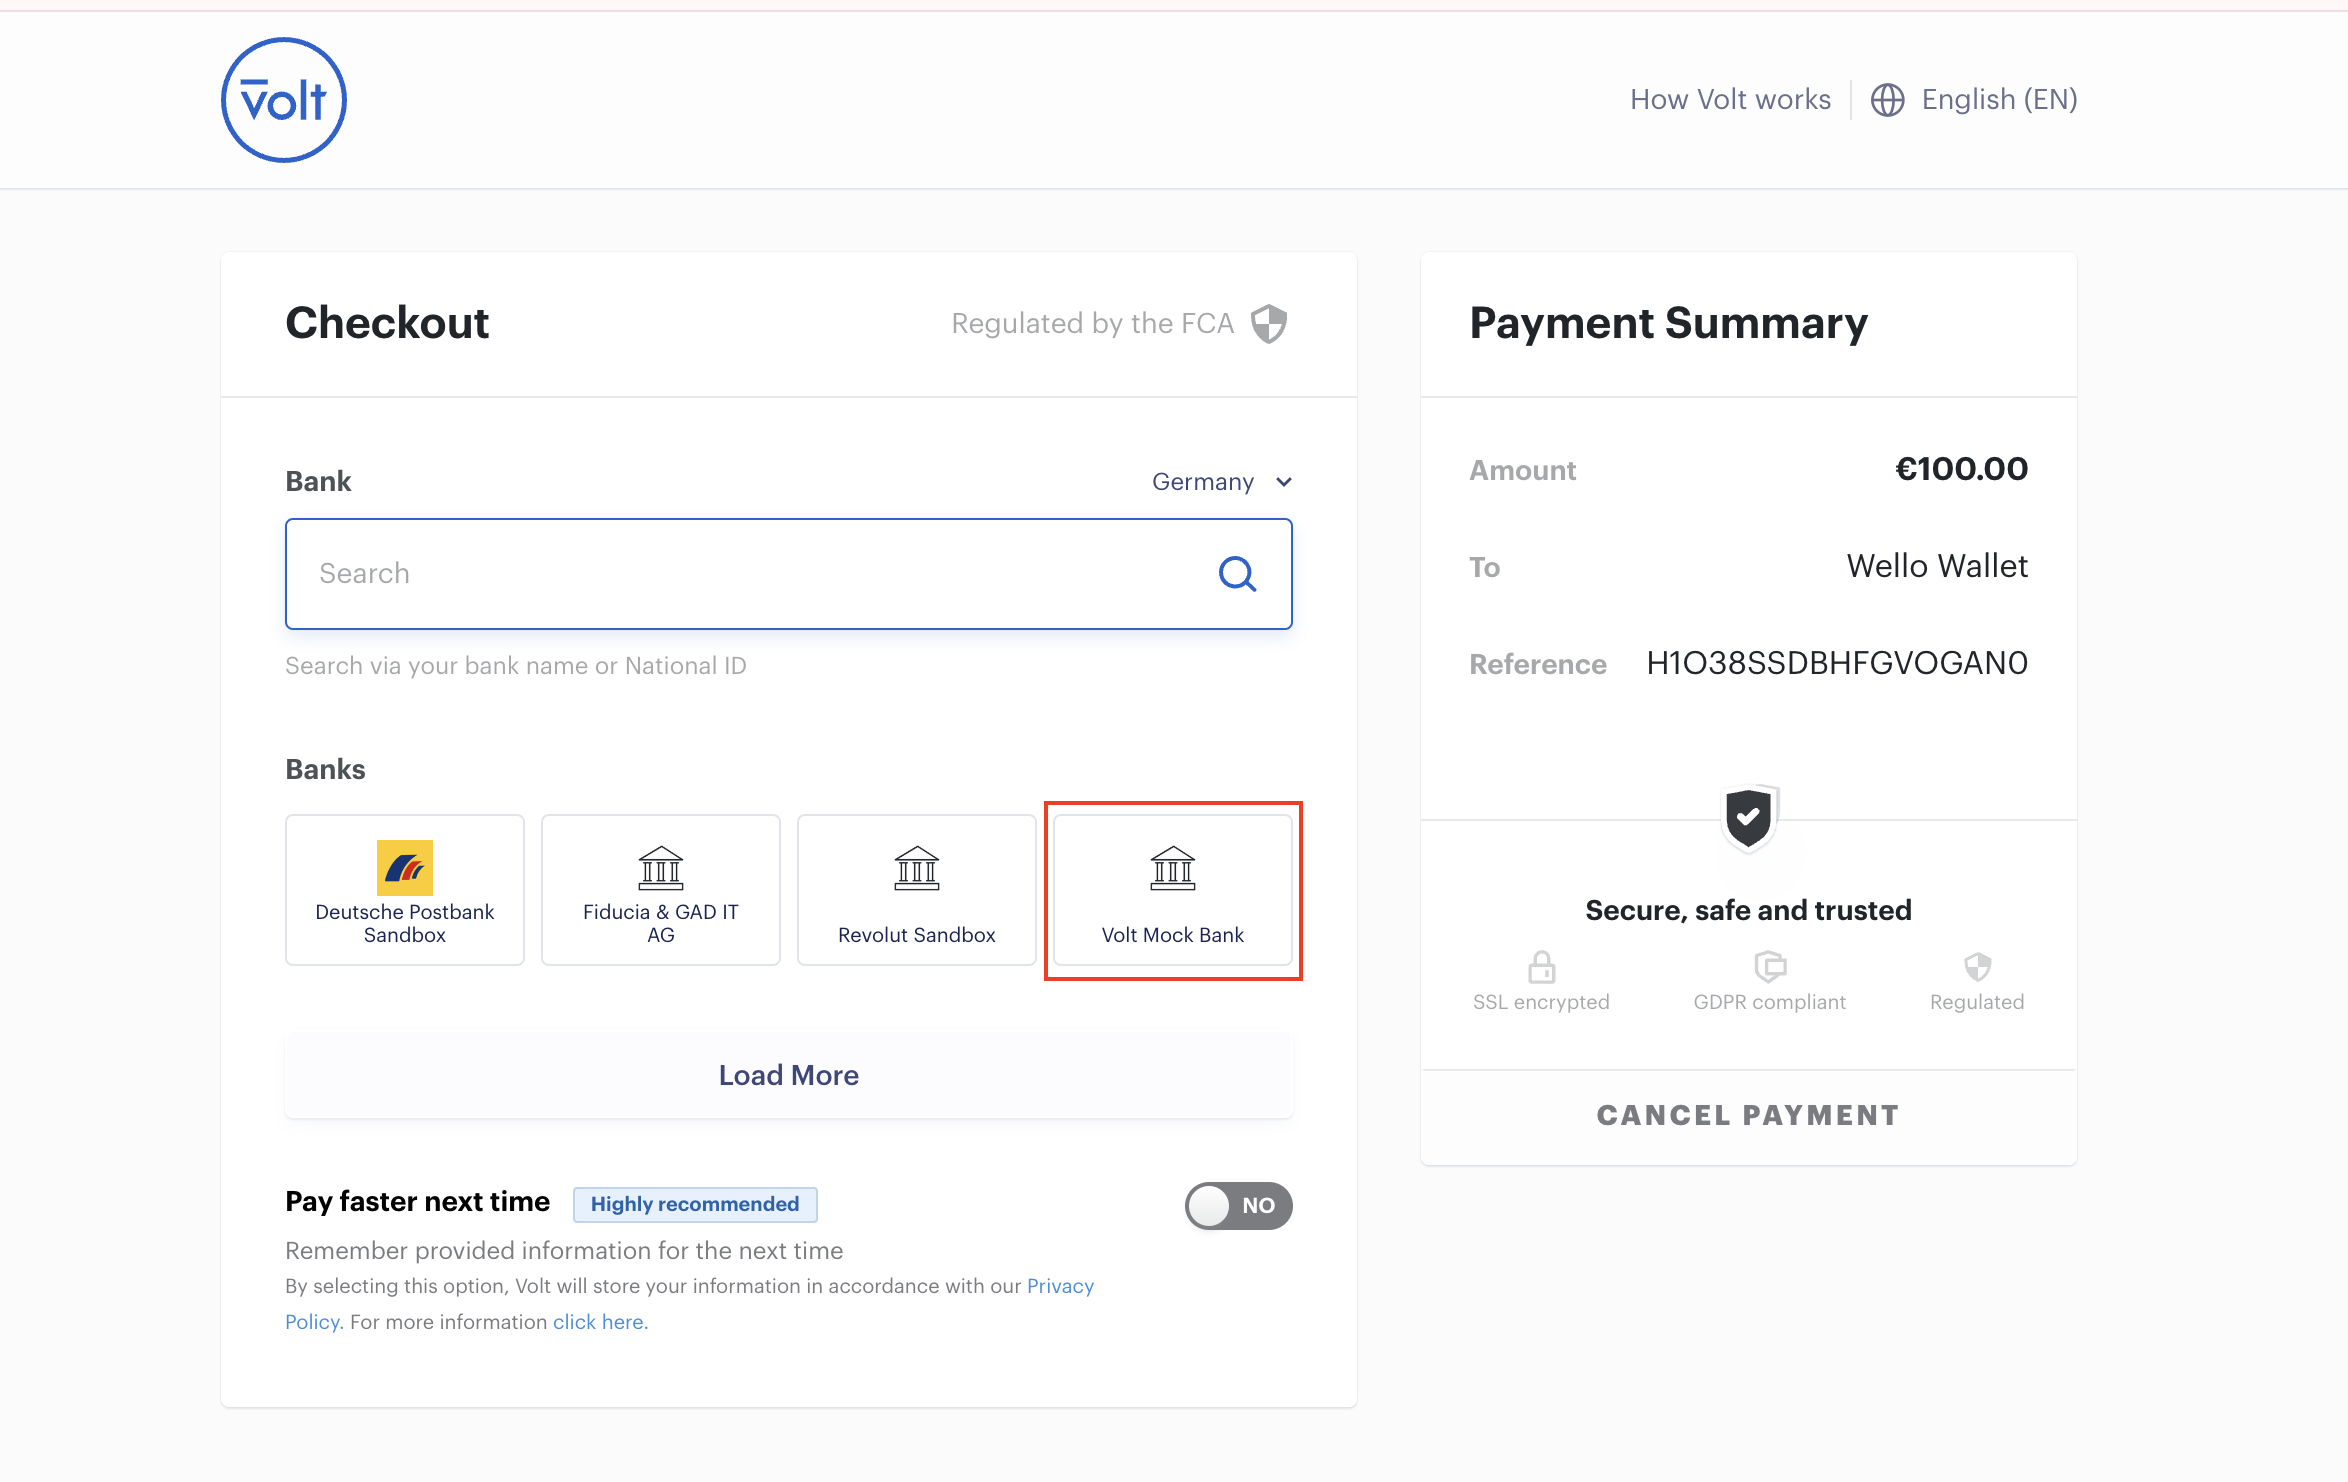2348x1482 pixels.
Task: Click the Secure, safe and trusted heading
Action: [1748, 910]
